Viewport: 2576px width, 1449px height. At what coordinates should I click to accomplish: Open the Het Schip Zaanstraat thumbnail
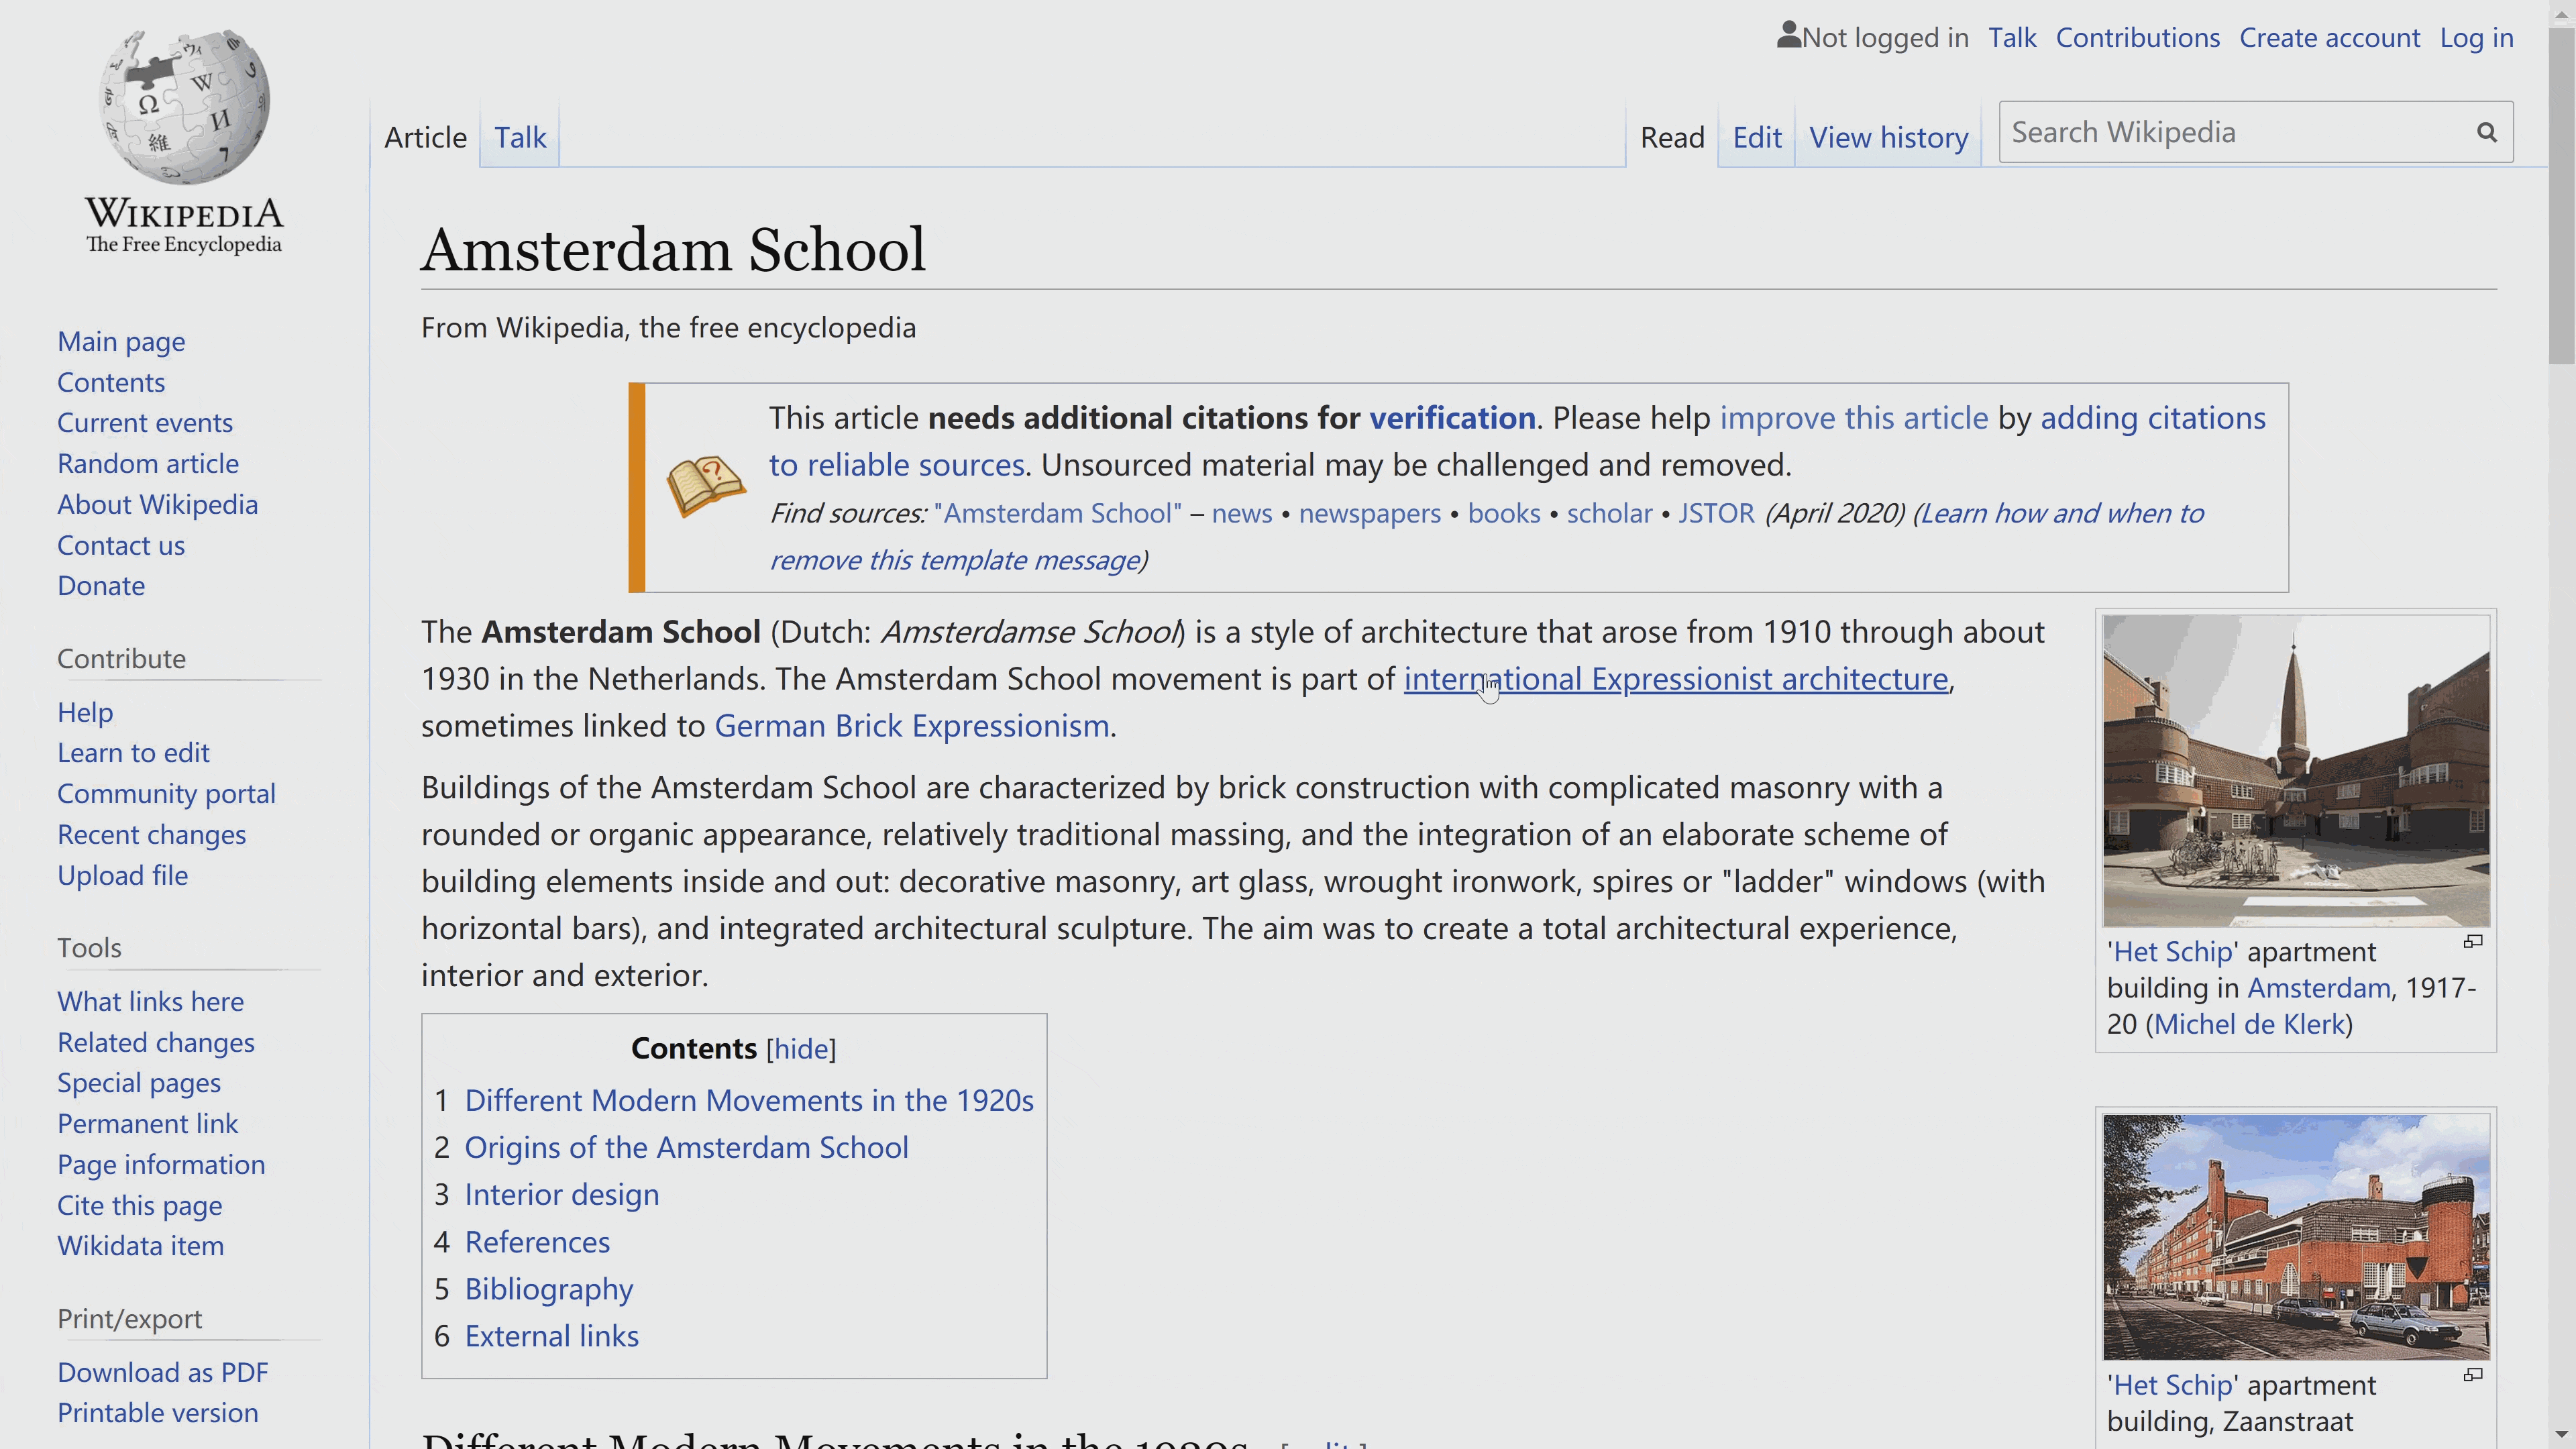click(x=2296, y=1237)
